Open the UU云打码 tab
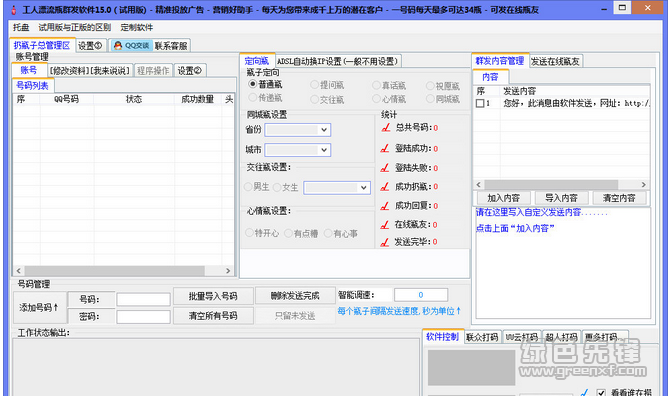The width and height of the screenshot is (668, 396). (x=522, y=337)
